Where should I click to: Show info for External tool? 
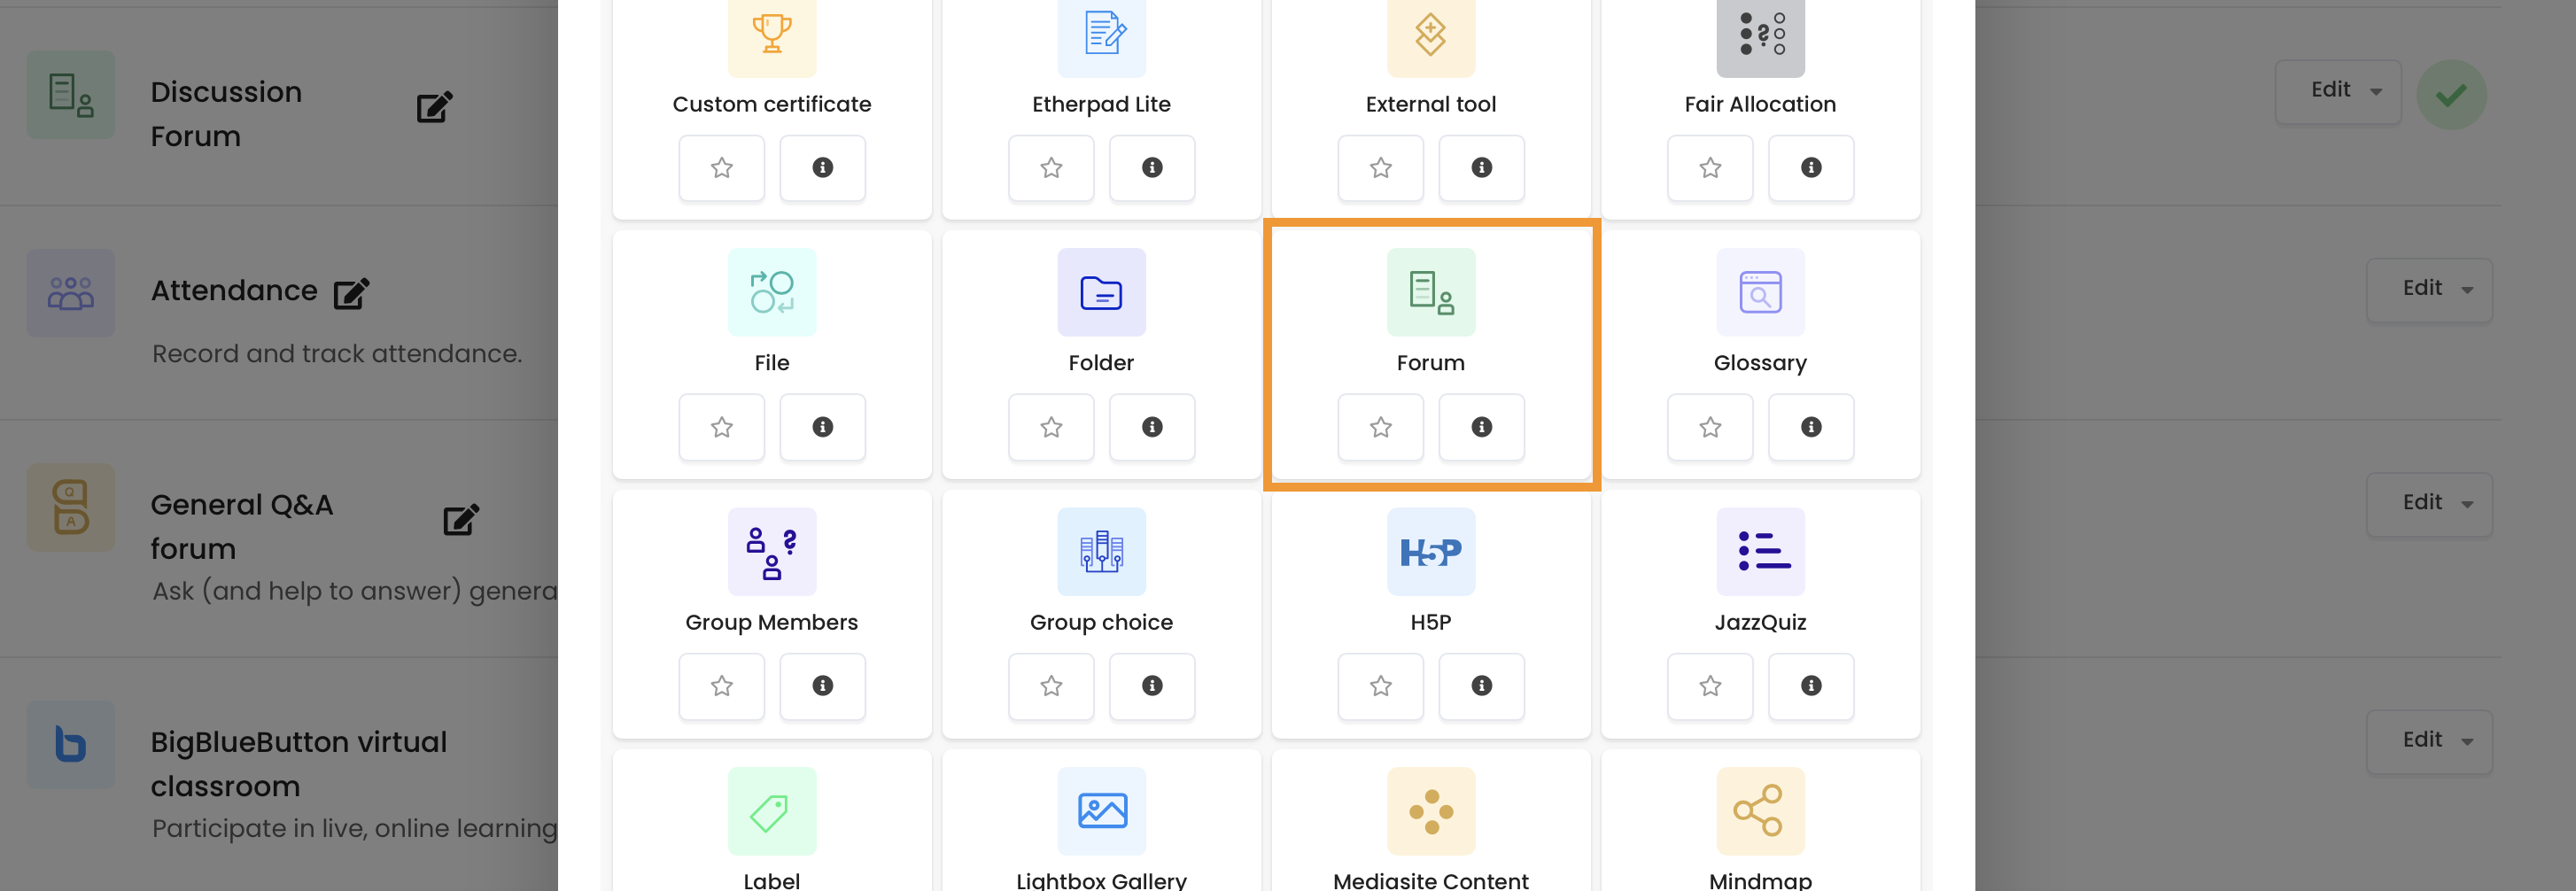coord(1481,168)
